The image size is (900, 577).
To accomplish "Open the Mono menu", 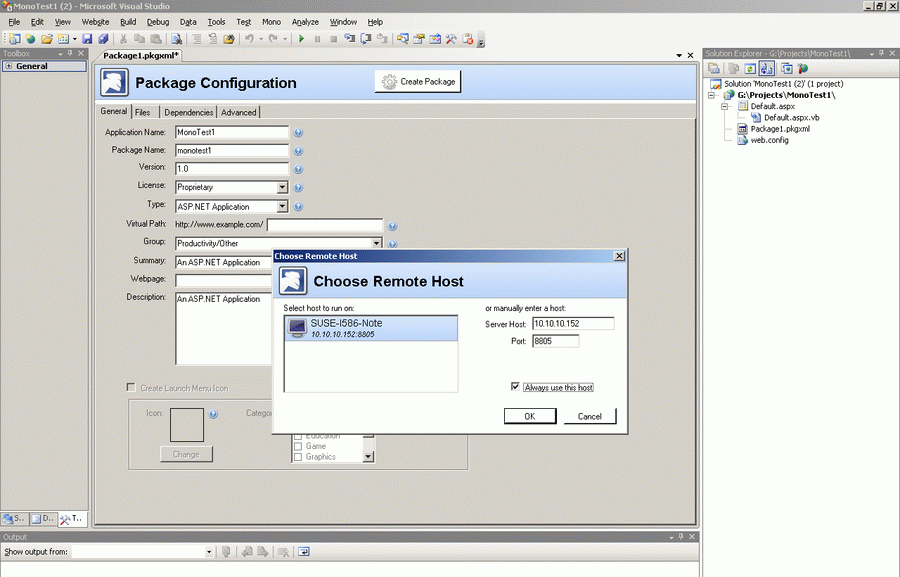I will (x=271, y=22).
